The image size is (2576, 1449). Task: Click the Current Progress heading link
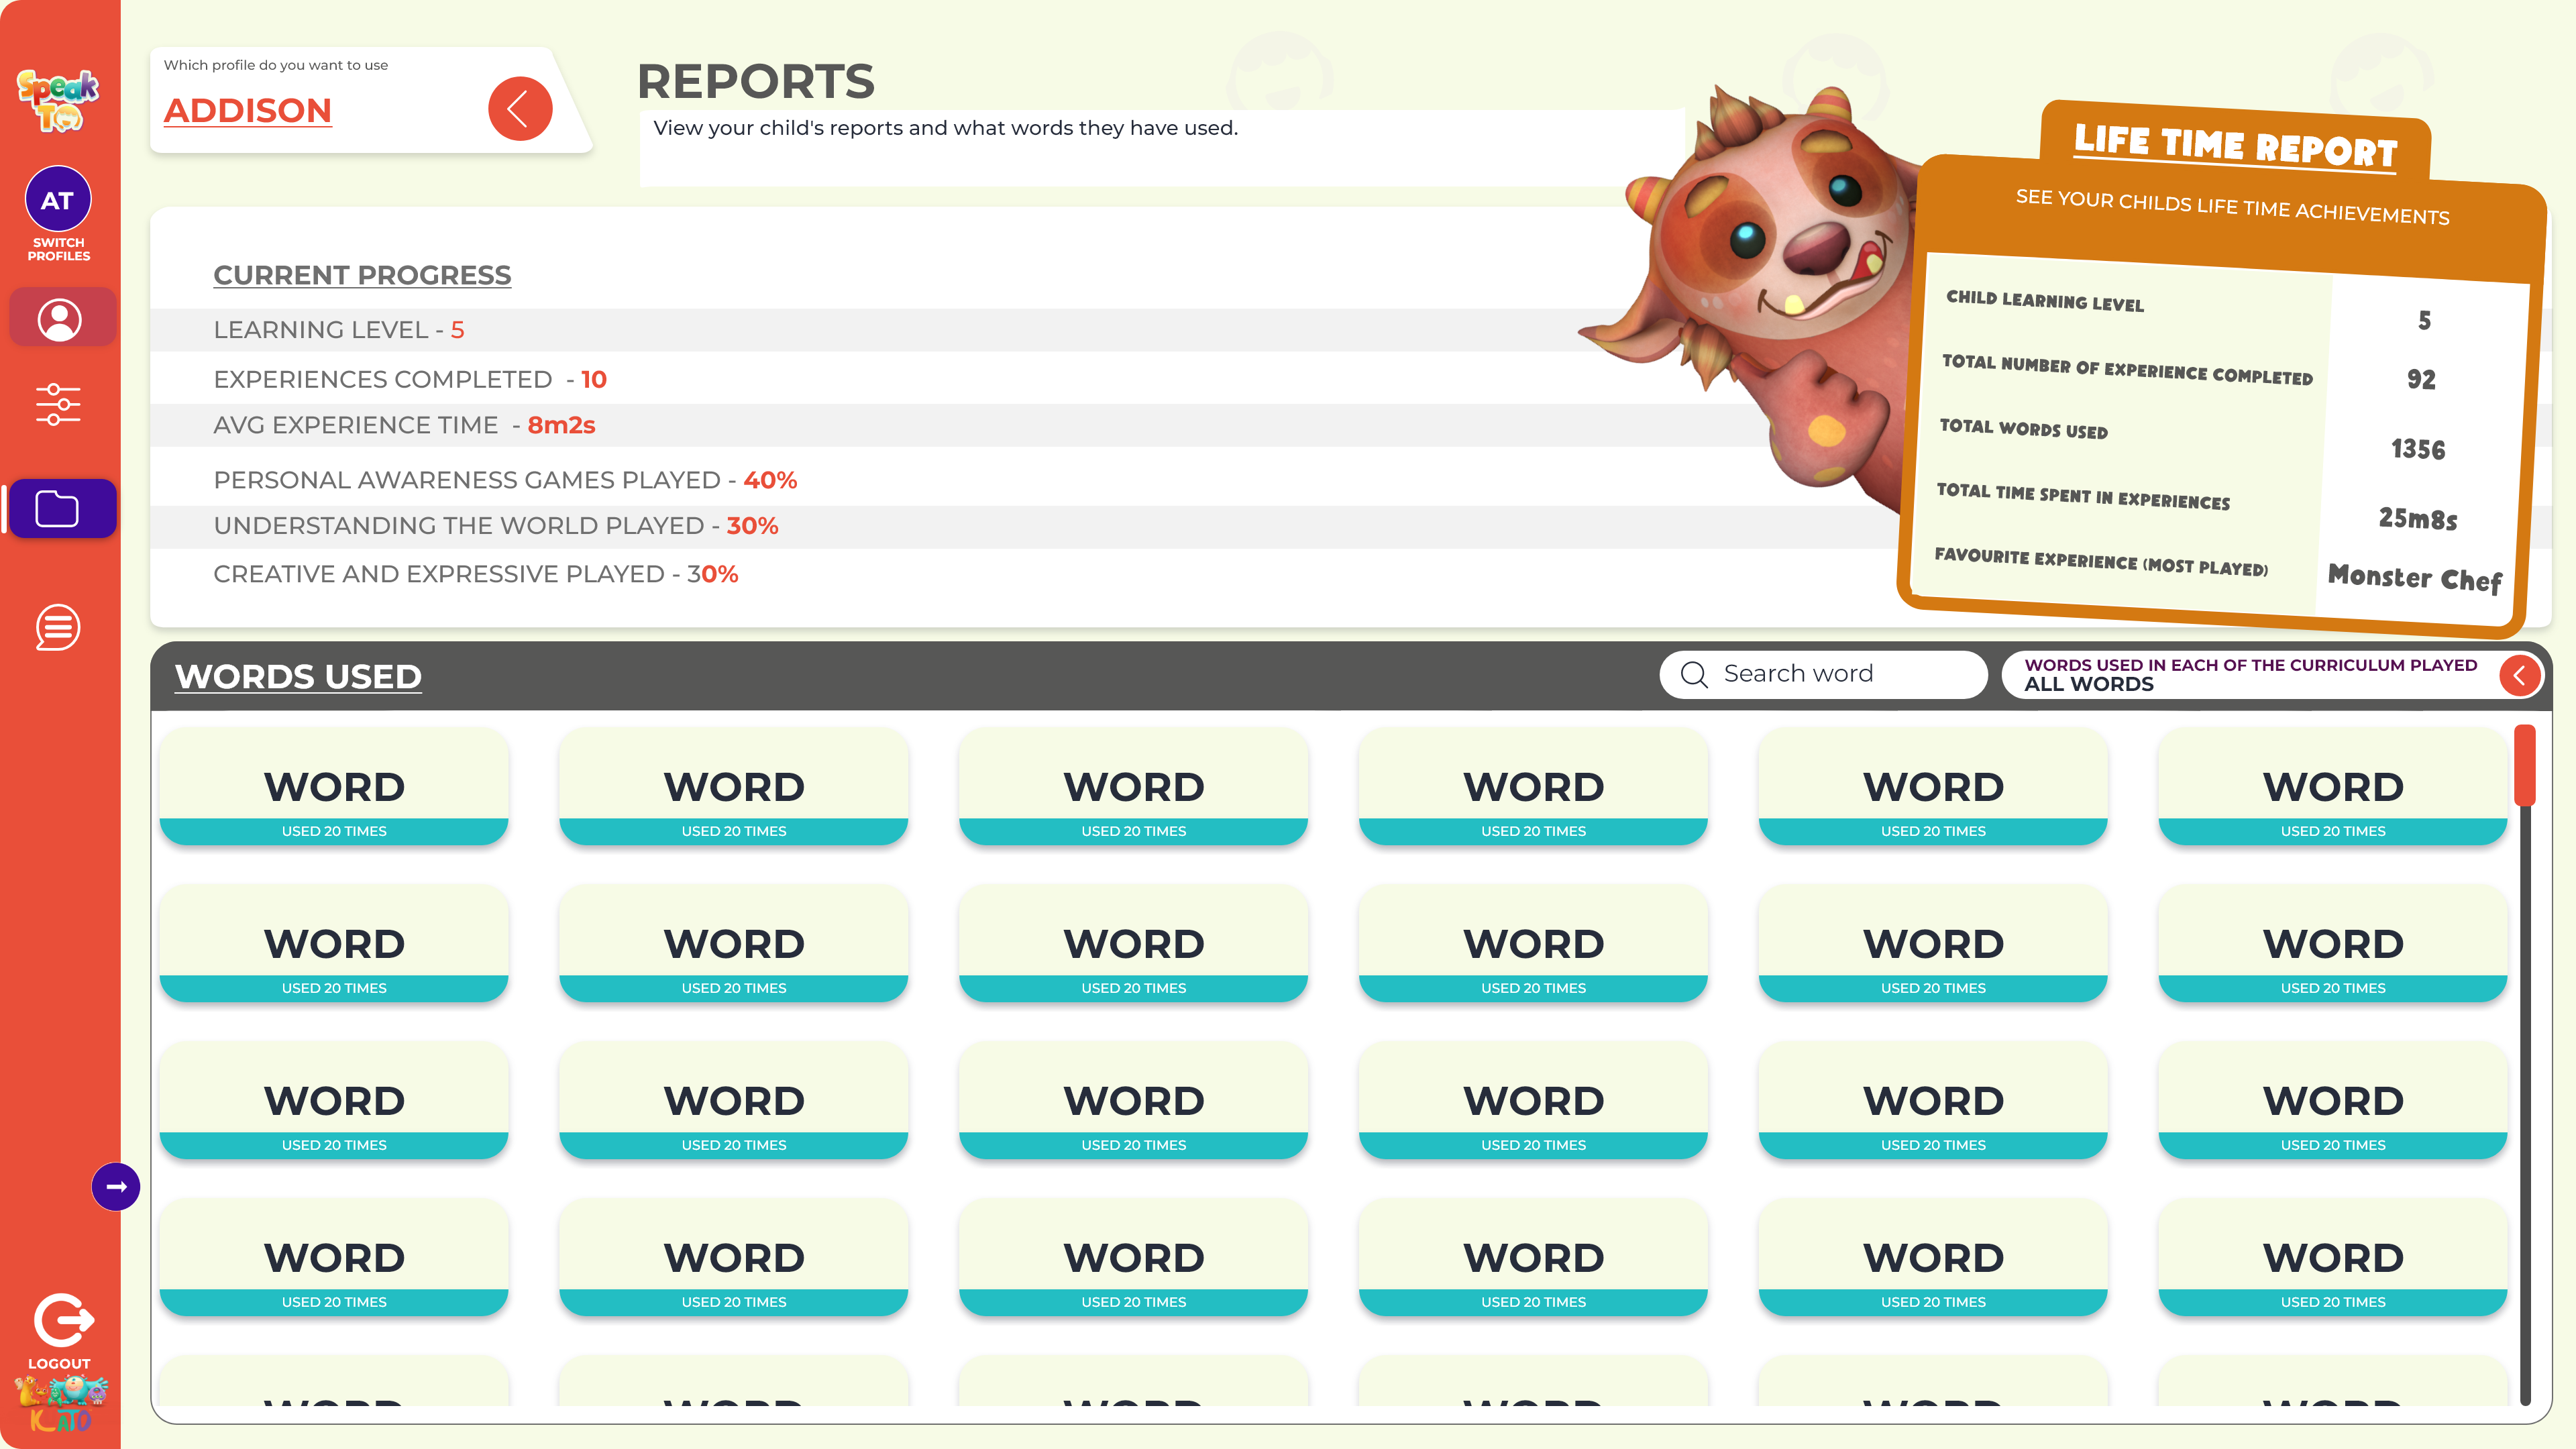[x=362, y=275]
